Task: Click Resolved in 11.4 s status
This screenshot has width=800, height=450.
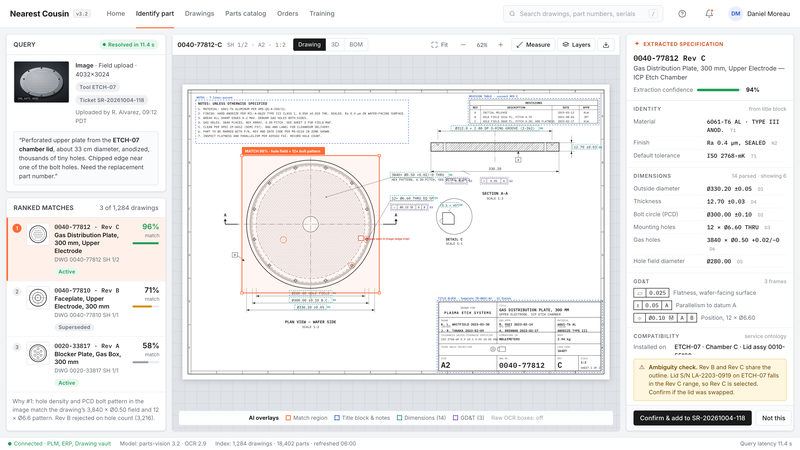Action: click(x=128, y=45)
